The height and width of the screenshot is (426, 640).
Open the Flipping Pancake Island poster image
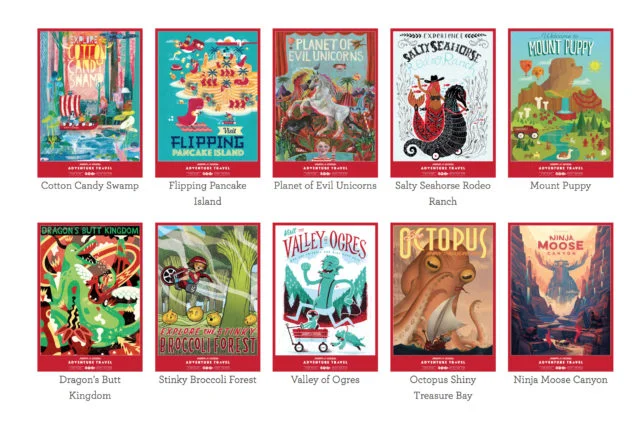click(x=207, y=103)
